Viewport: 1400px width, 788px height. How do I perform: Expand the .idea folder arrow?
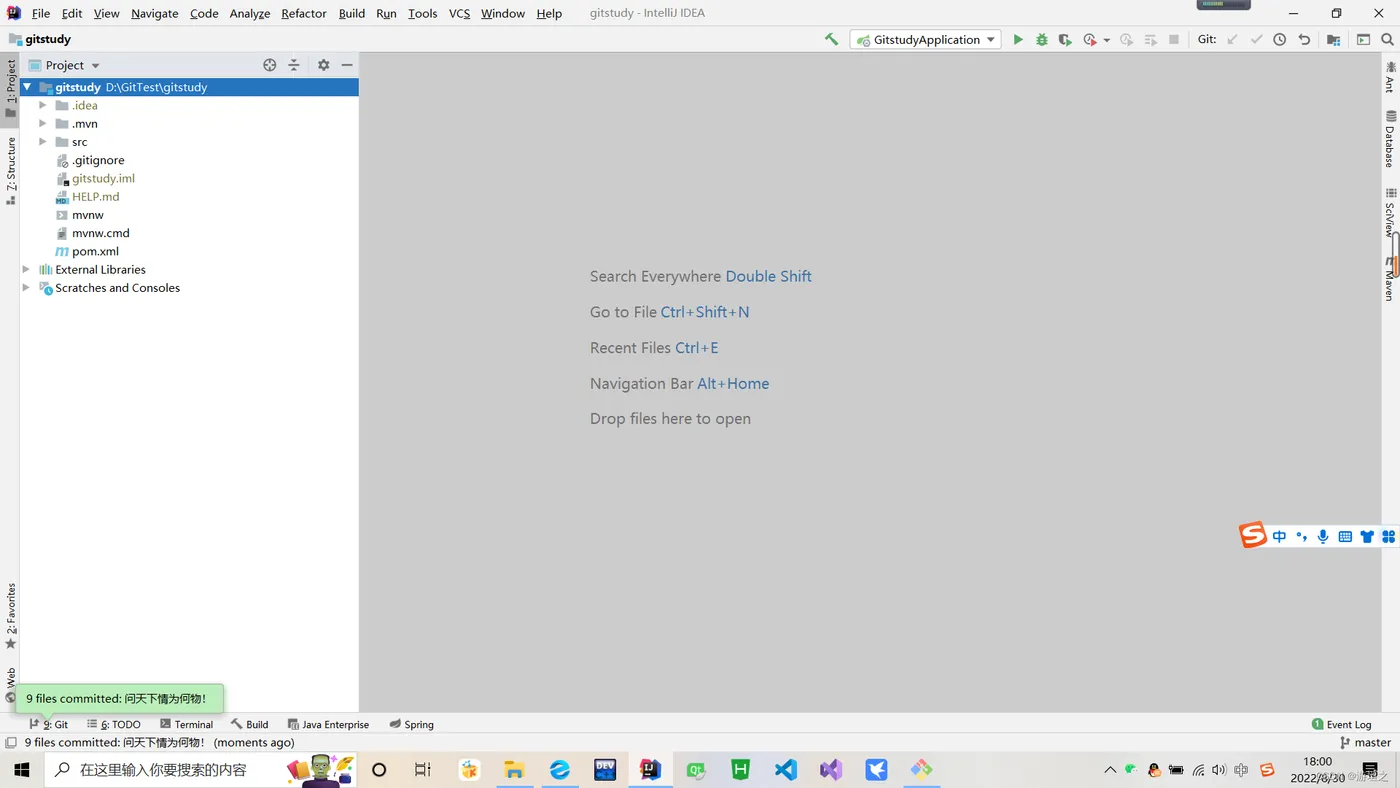point(42,105)
